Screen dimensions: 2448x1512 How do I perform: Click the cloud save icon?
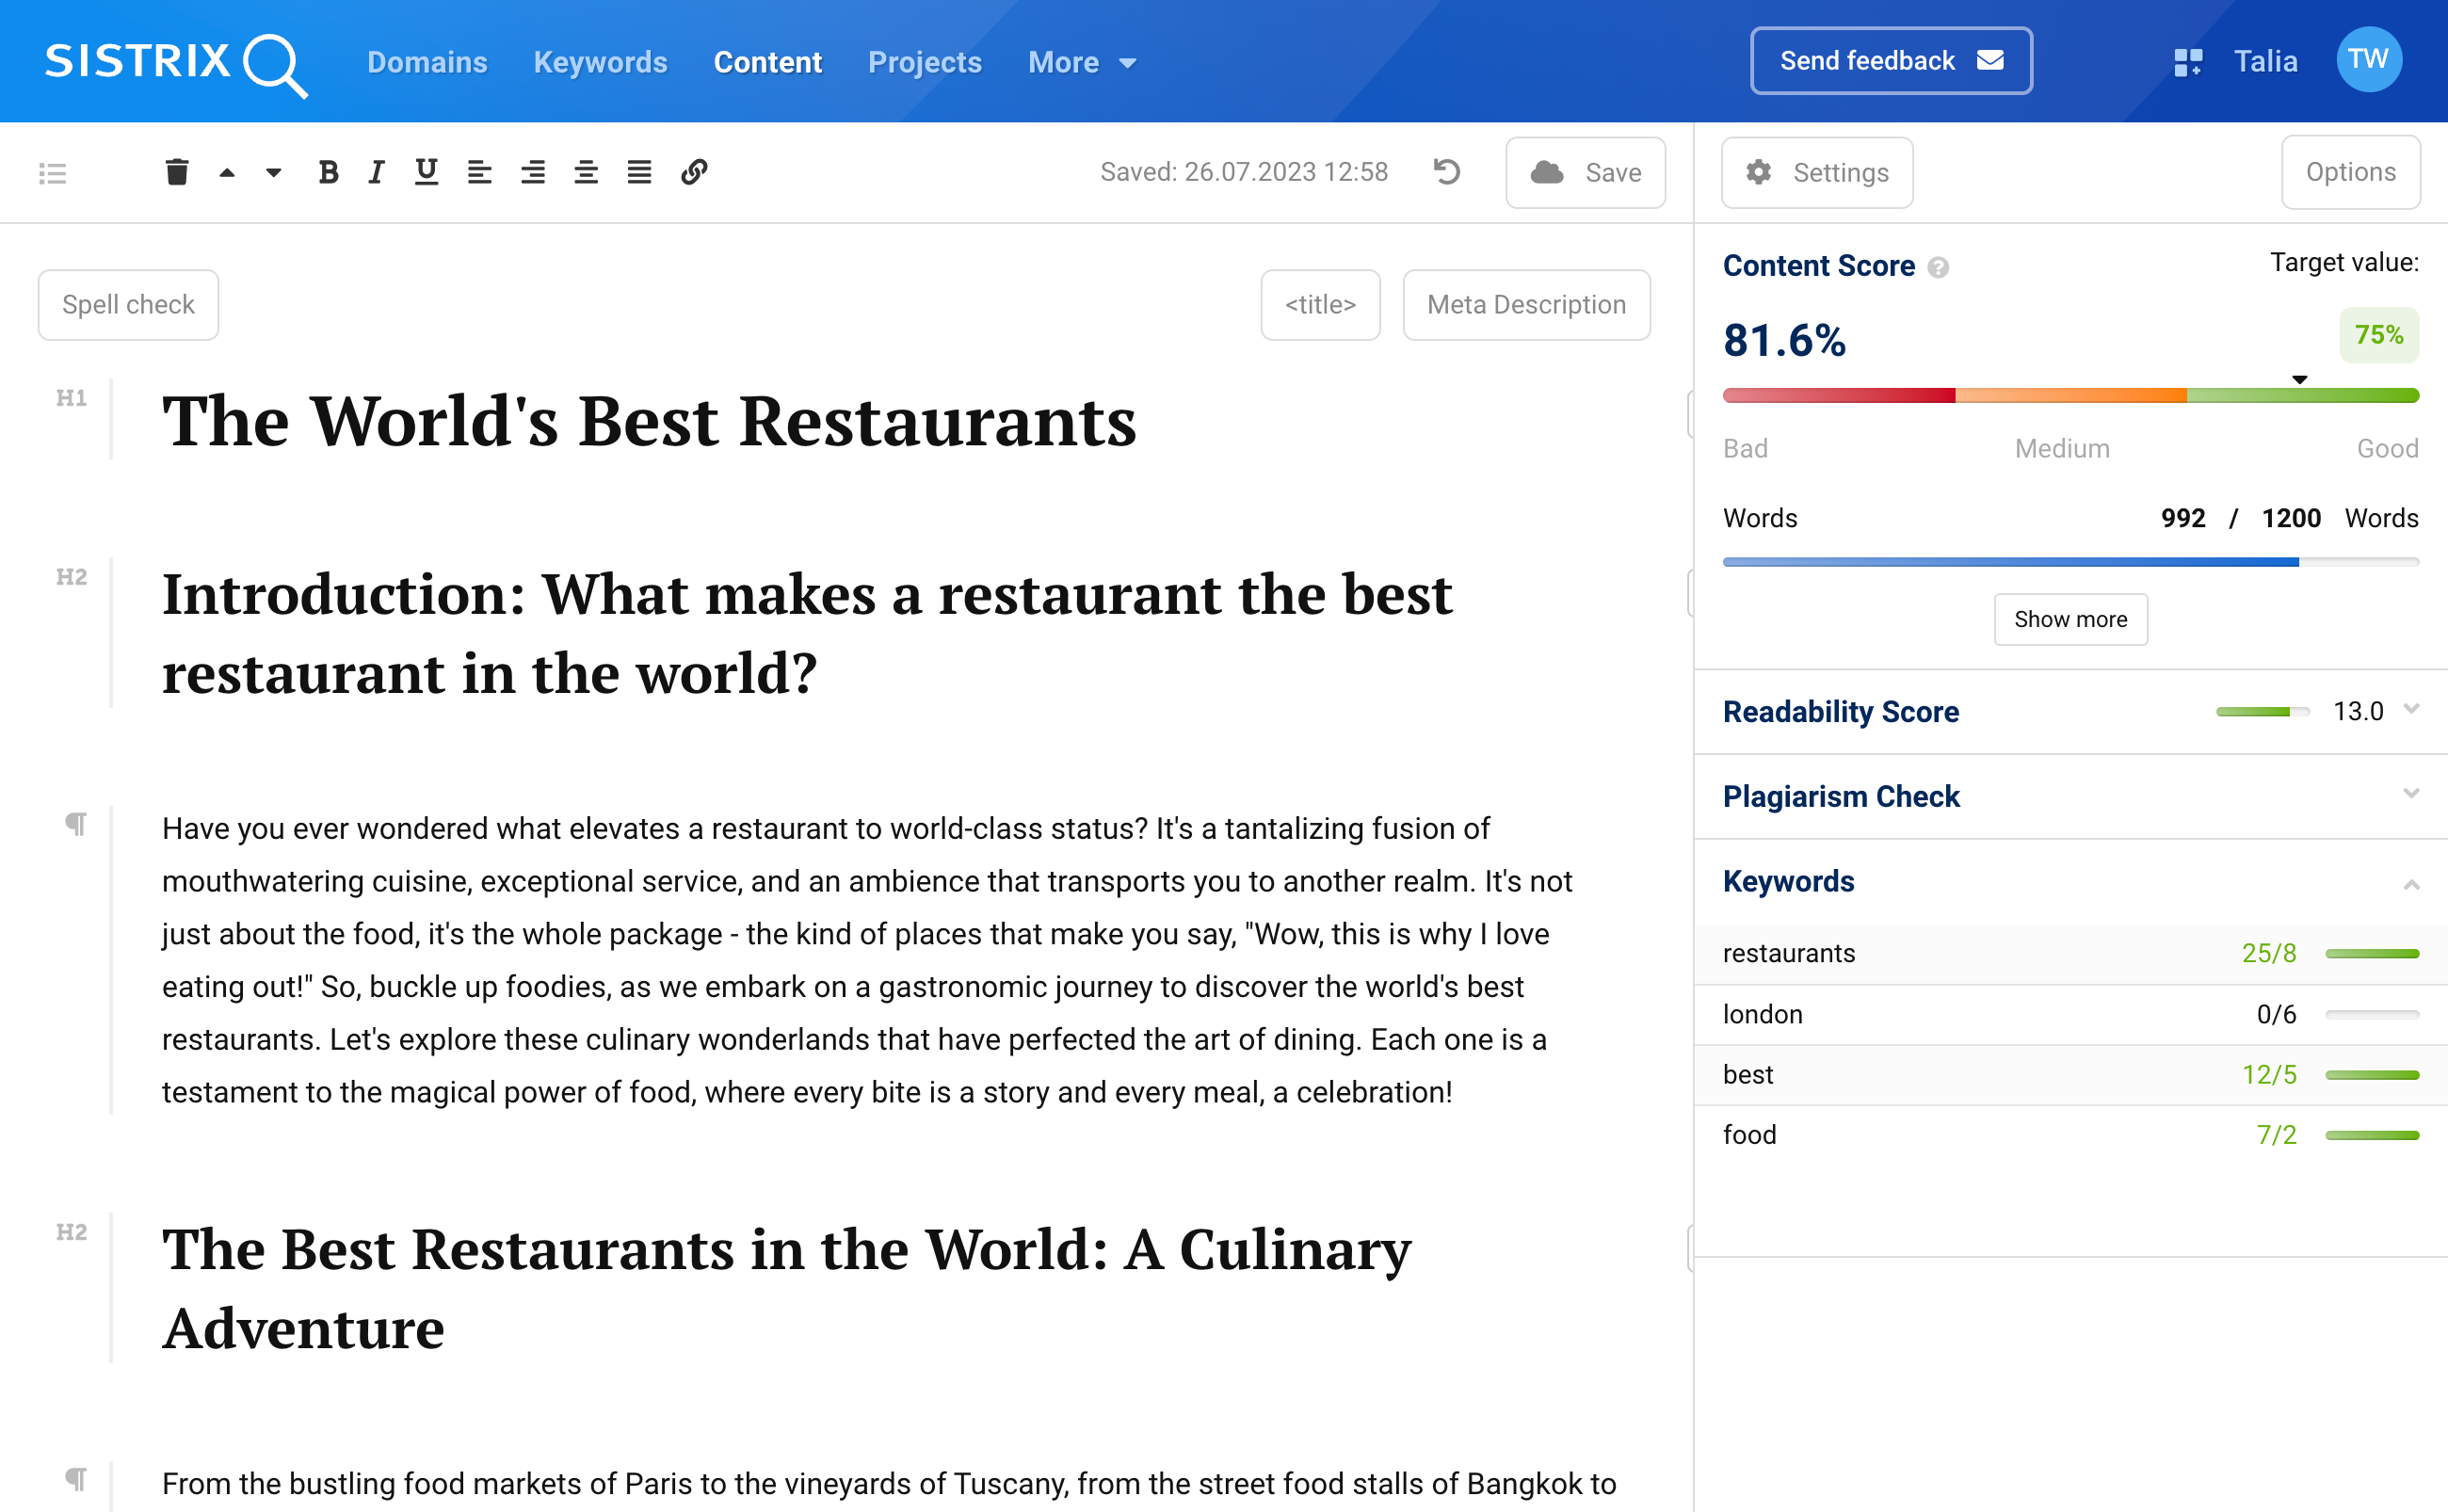tap(1546, 171)
